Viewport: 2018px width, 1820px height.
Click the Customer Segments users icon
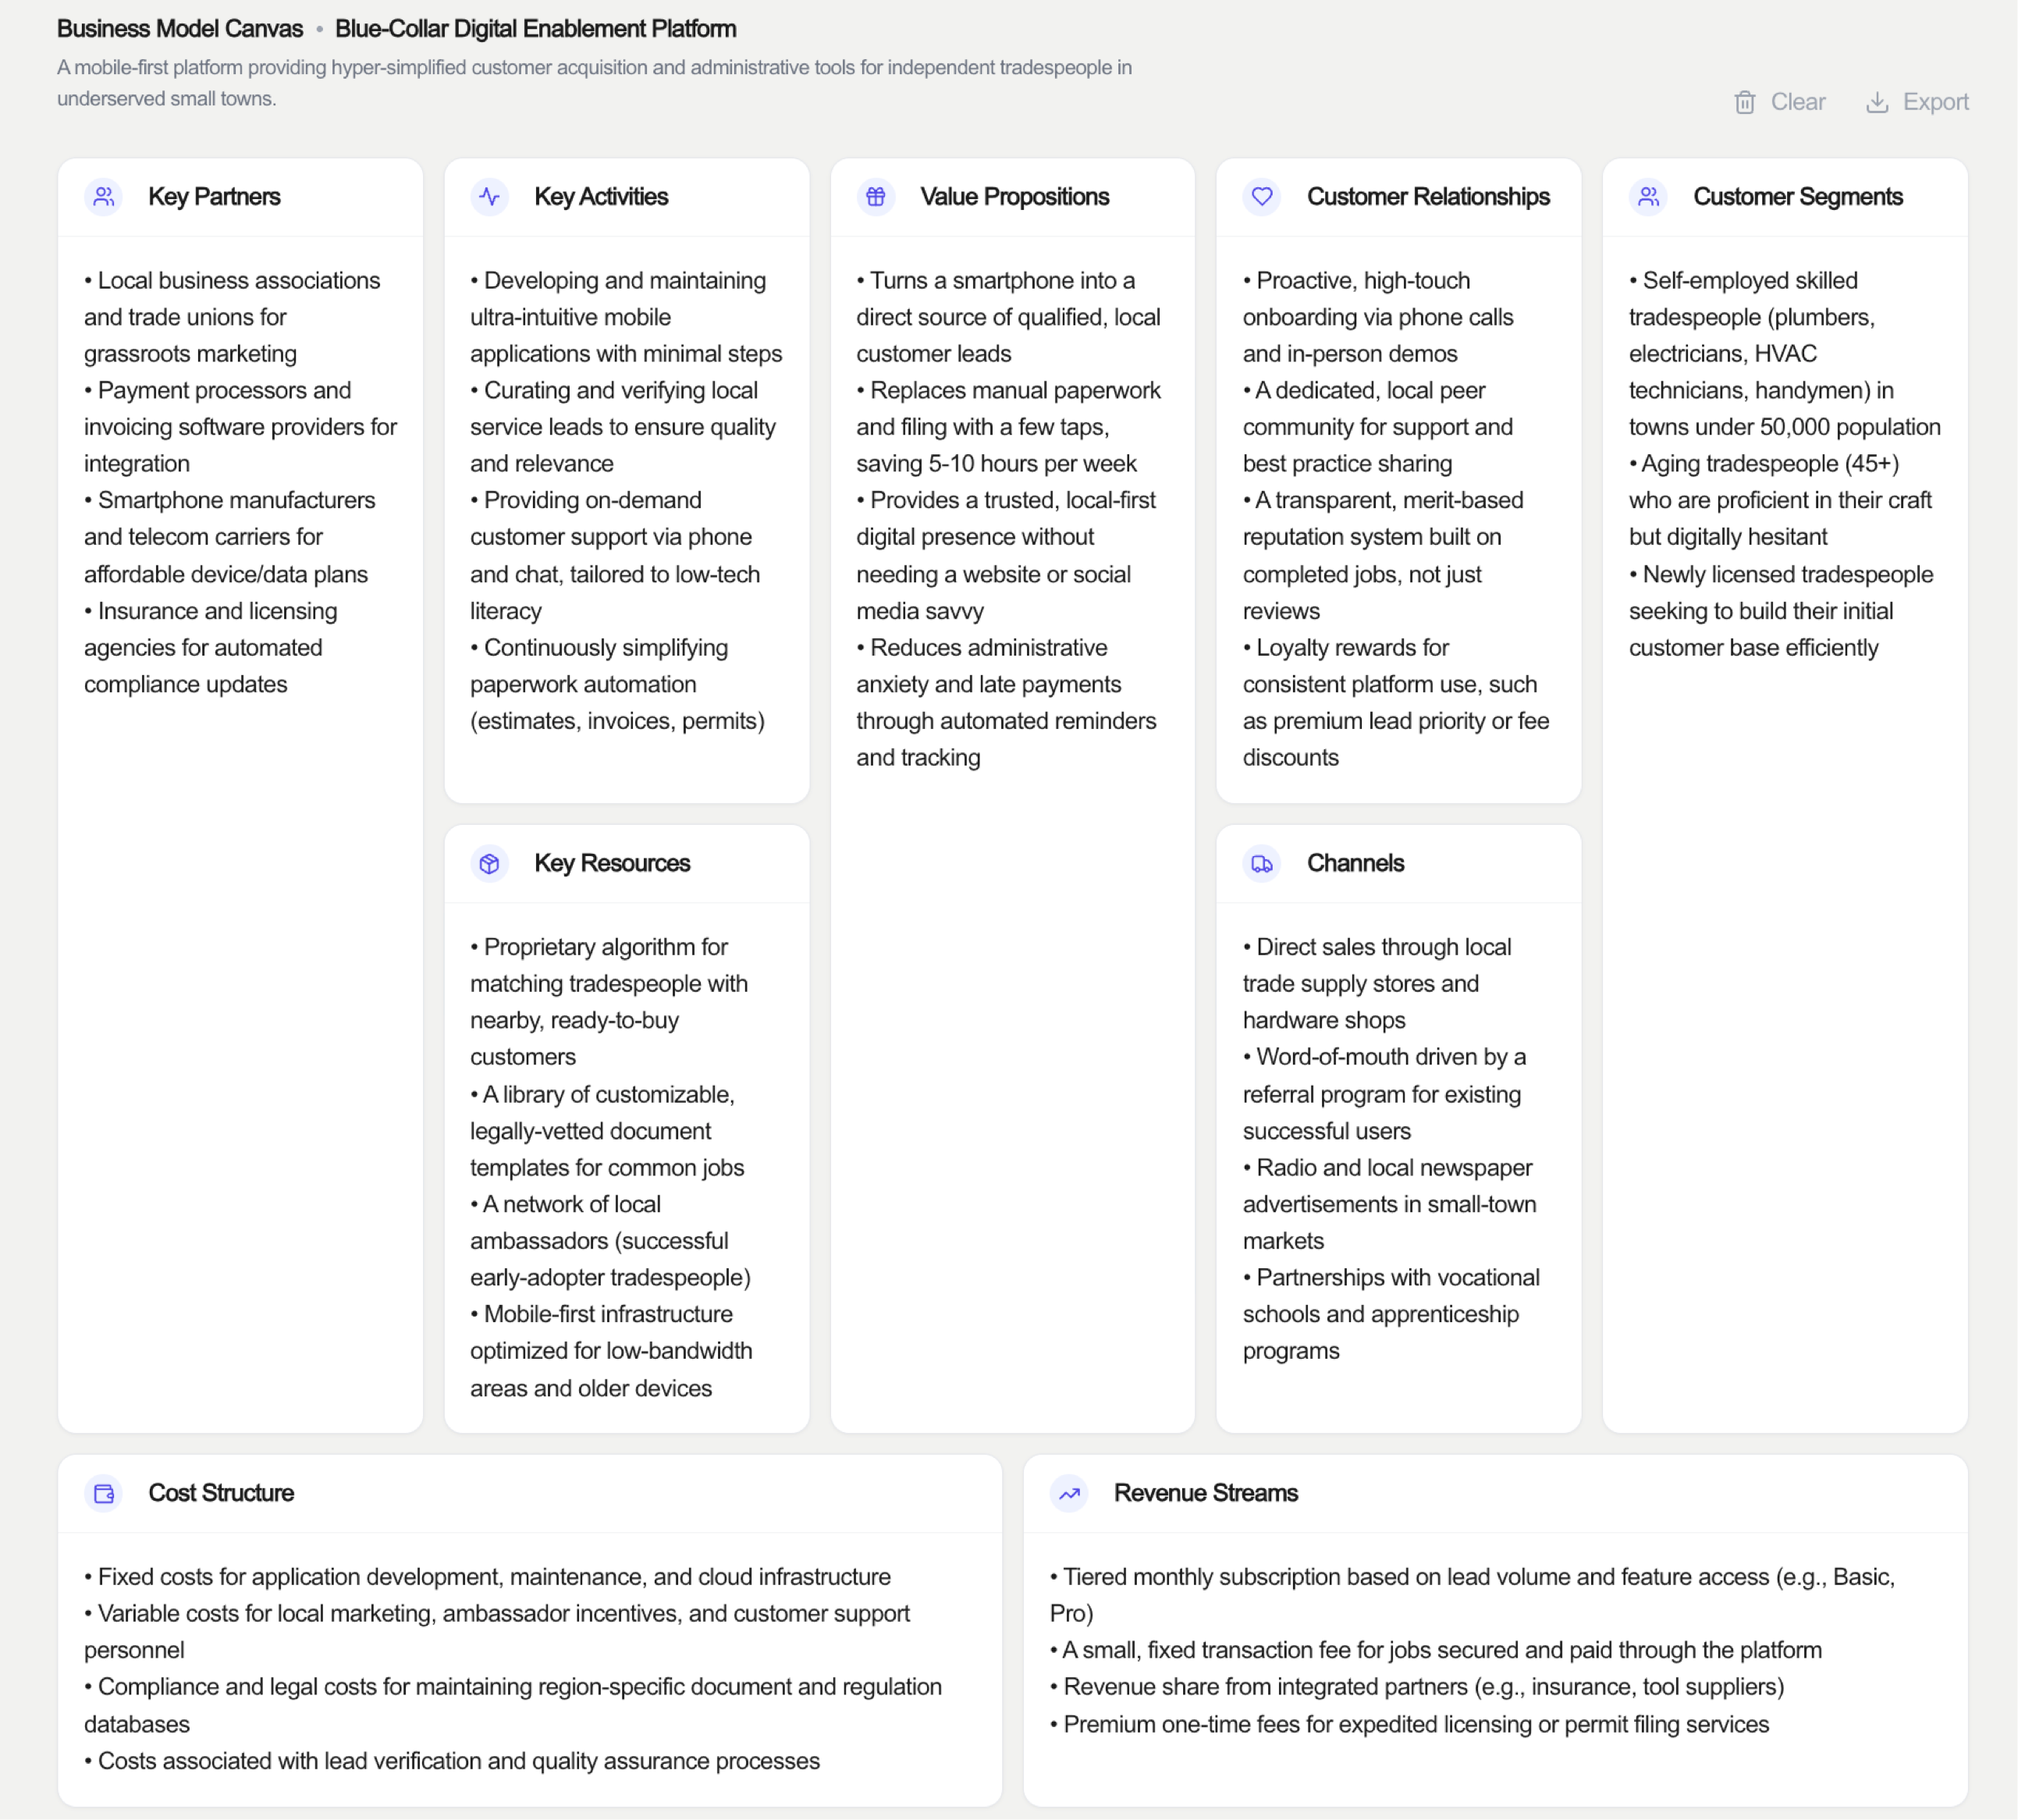point(1648,197)
